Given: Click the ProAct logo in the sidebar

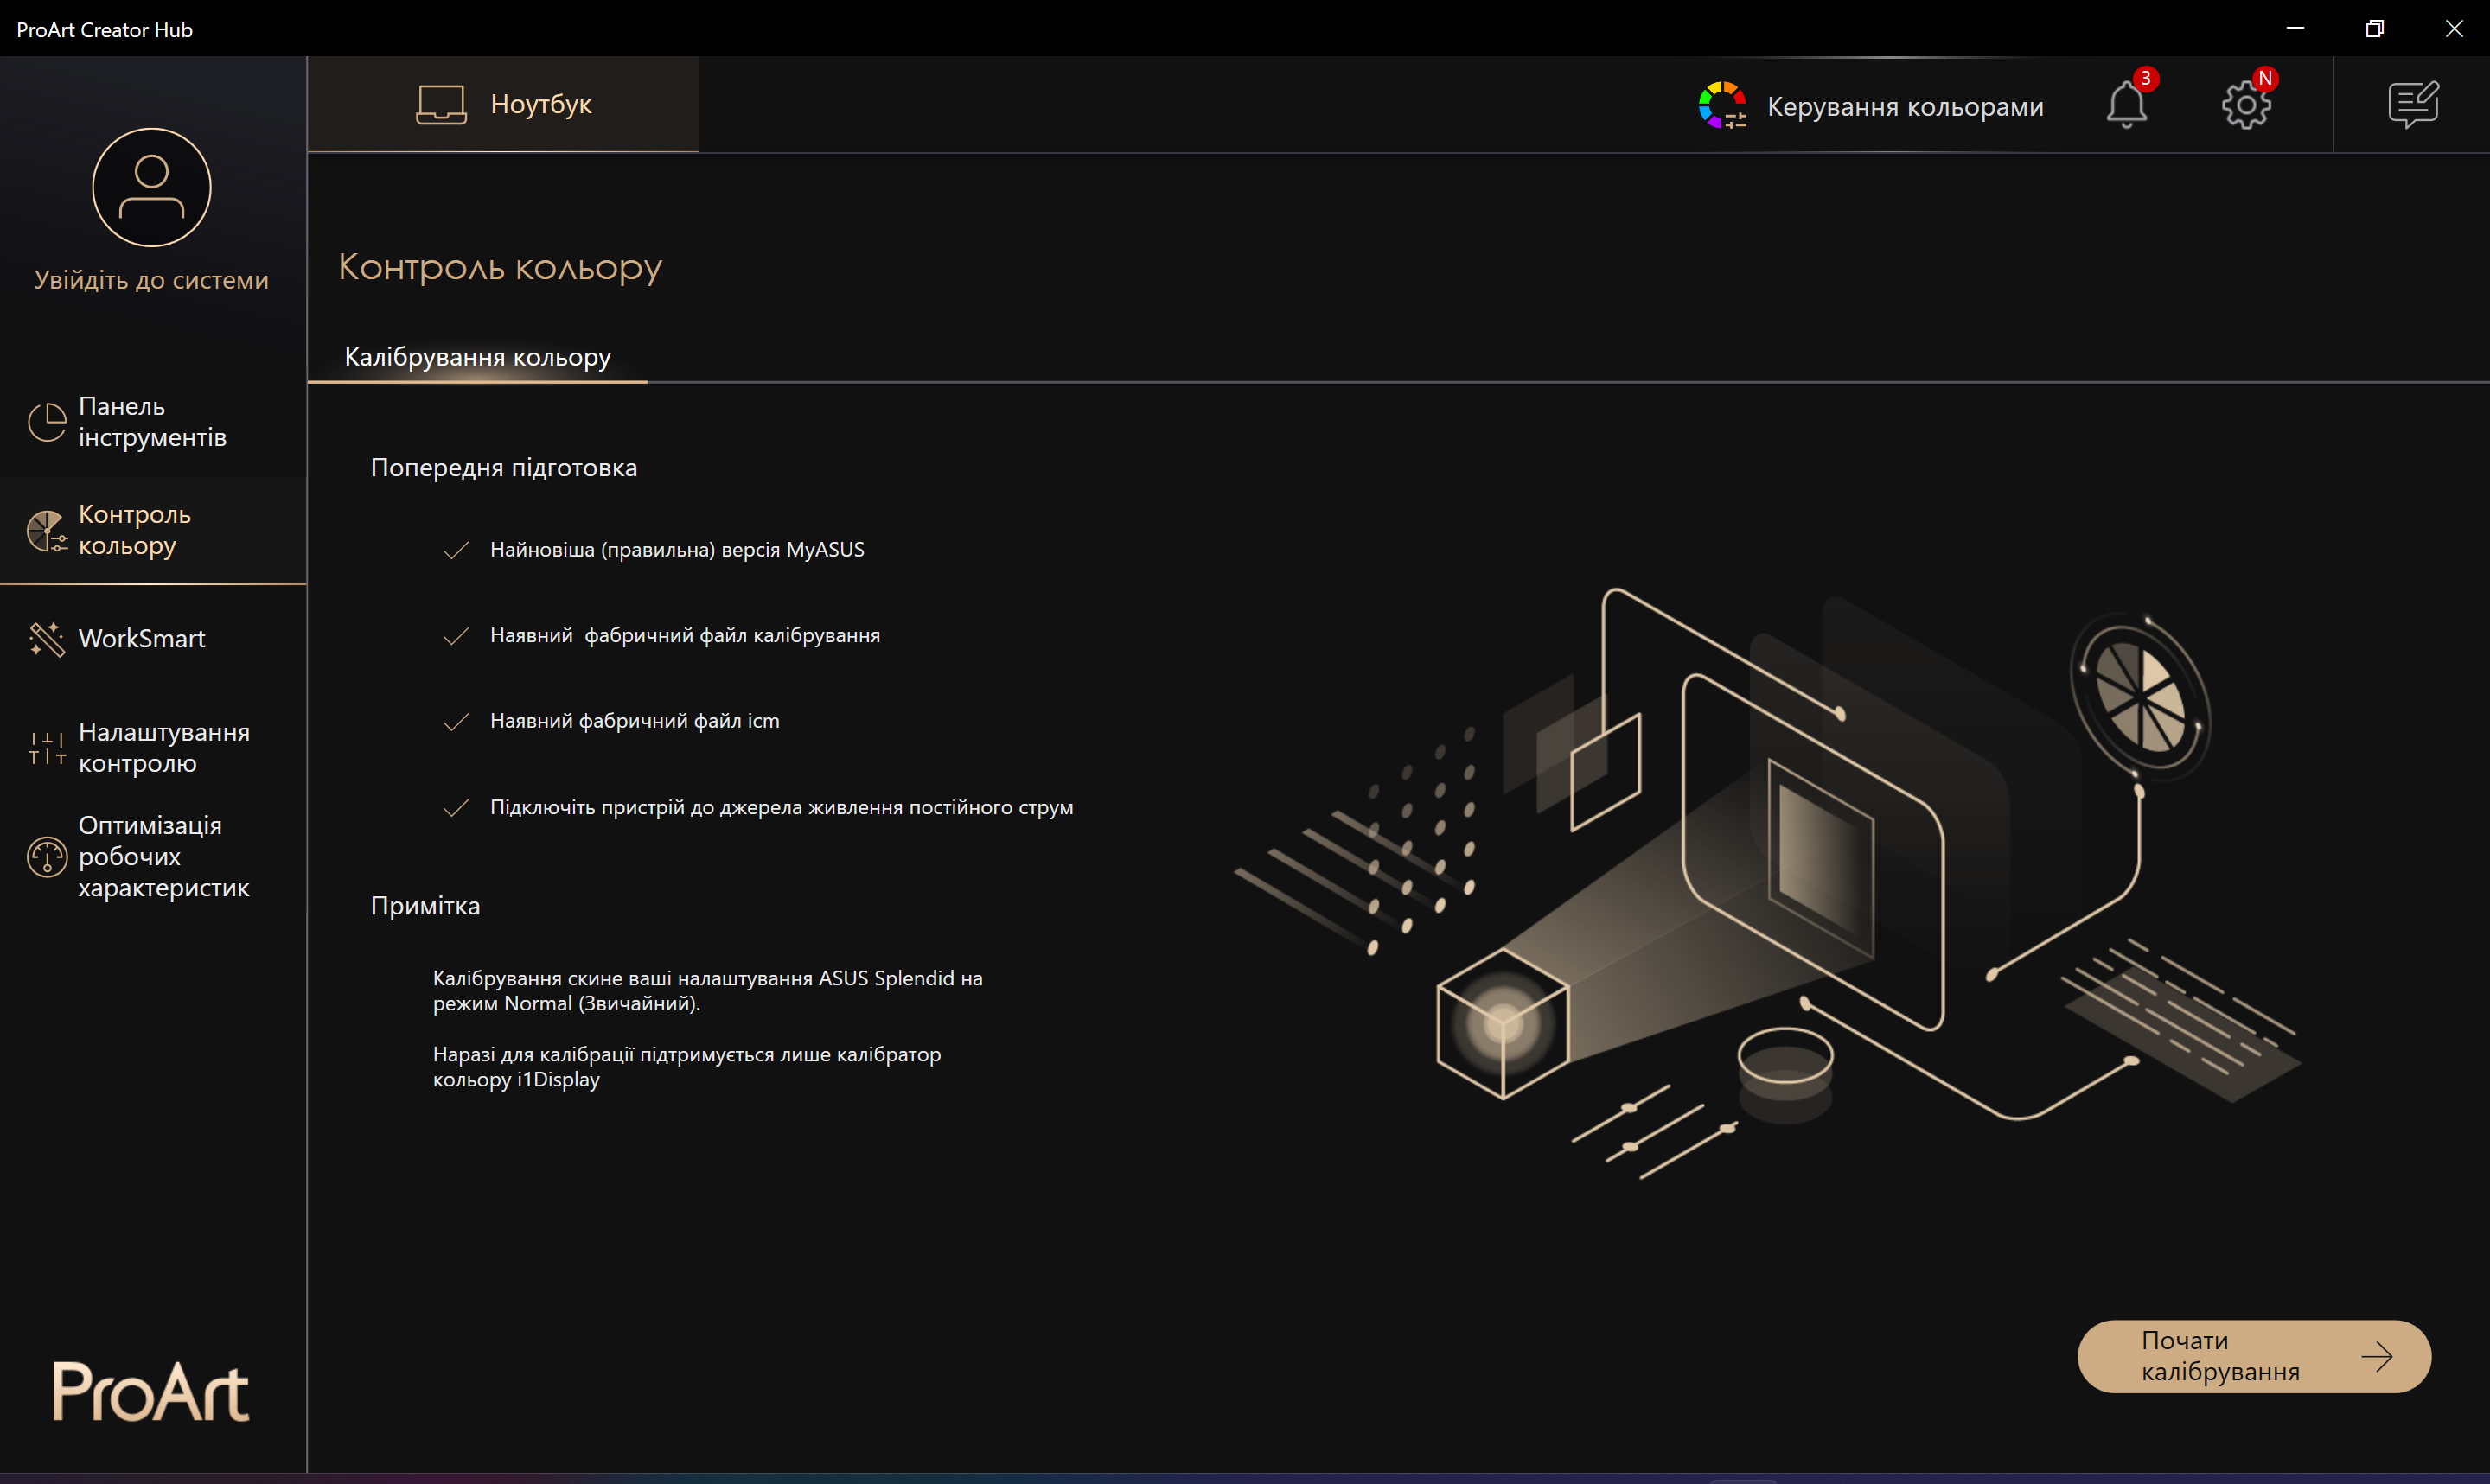Looking at the screenshot, I should (151, 1391).
